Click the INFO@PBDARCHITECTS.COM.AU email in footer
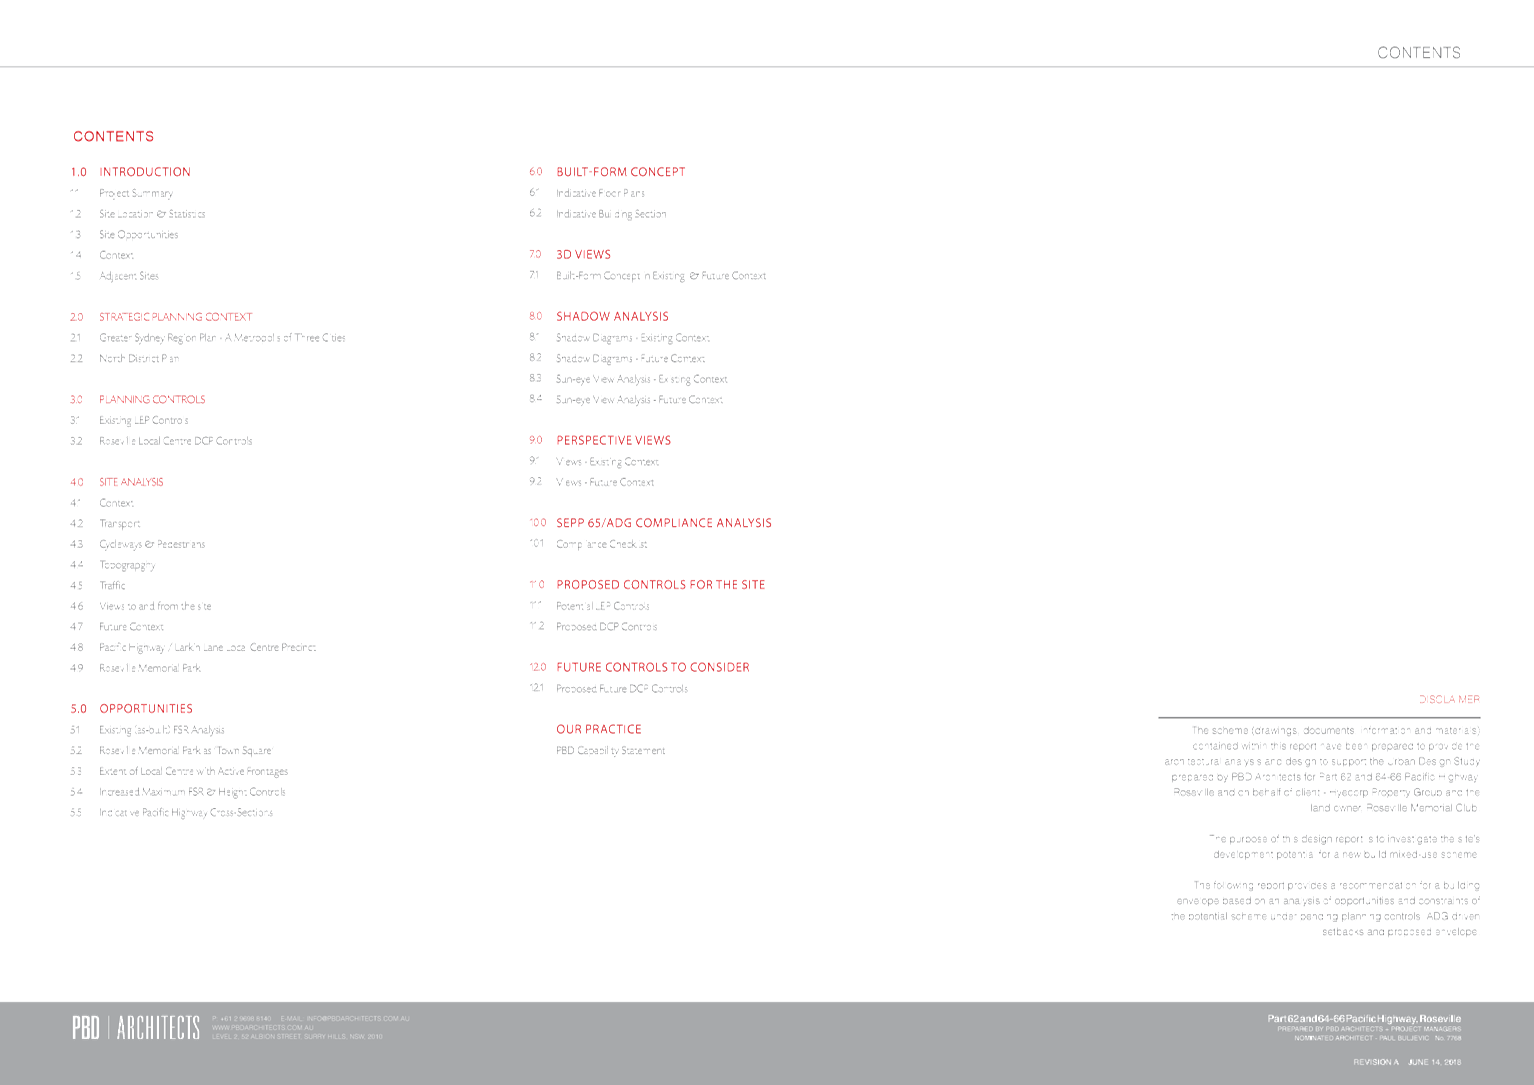Viewport: 1534px width, 1085px height. 357,1019
